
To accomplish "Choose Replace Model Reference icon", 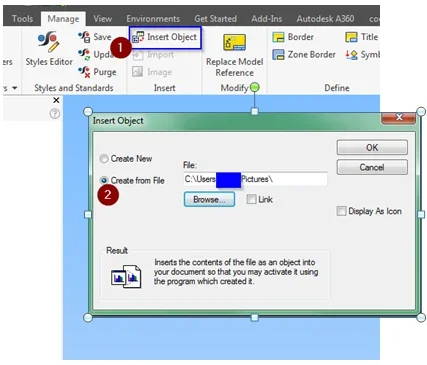I will coord(235,43).
